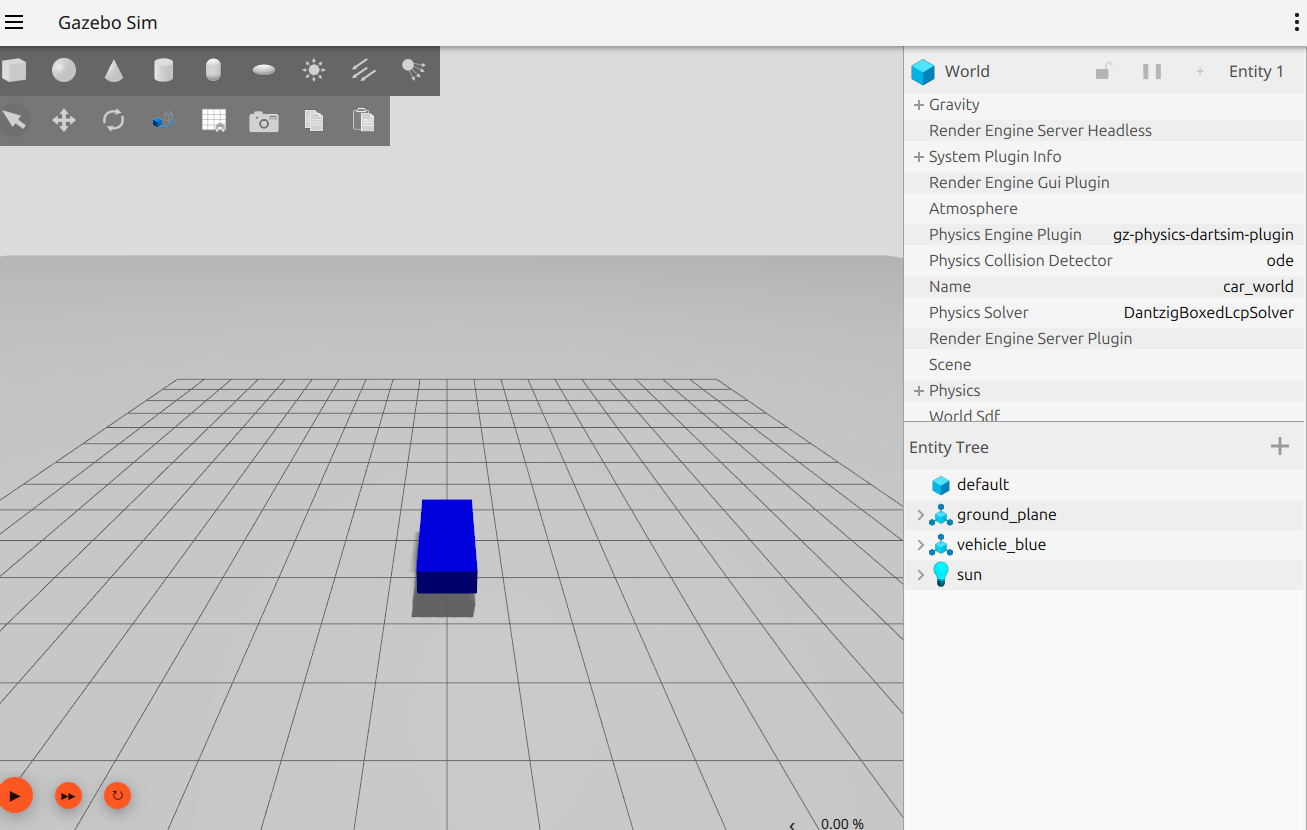Insert a cylinder shape
The height and width of the screenshot is (830, 1307).
[163, 70]
